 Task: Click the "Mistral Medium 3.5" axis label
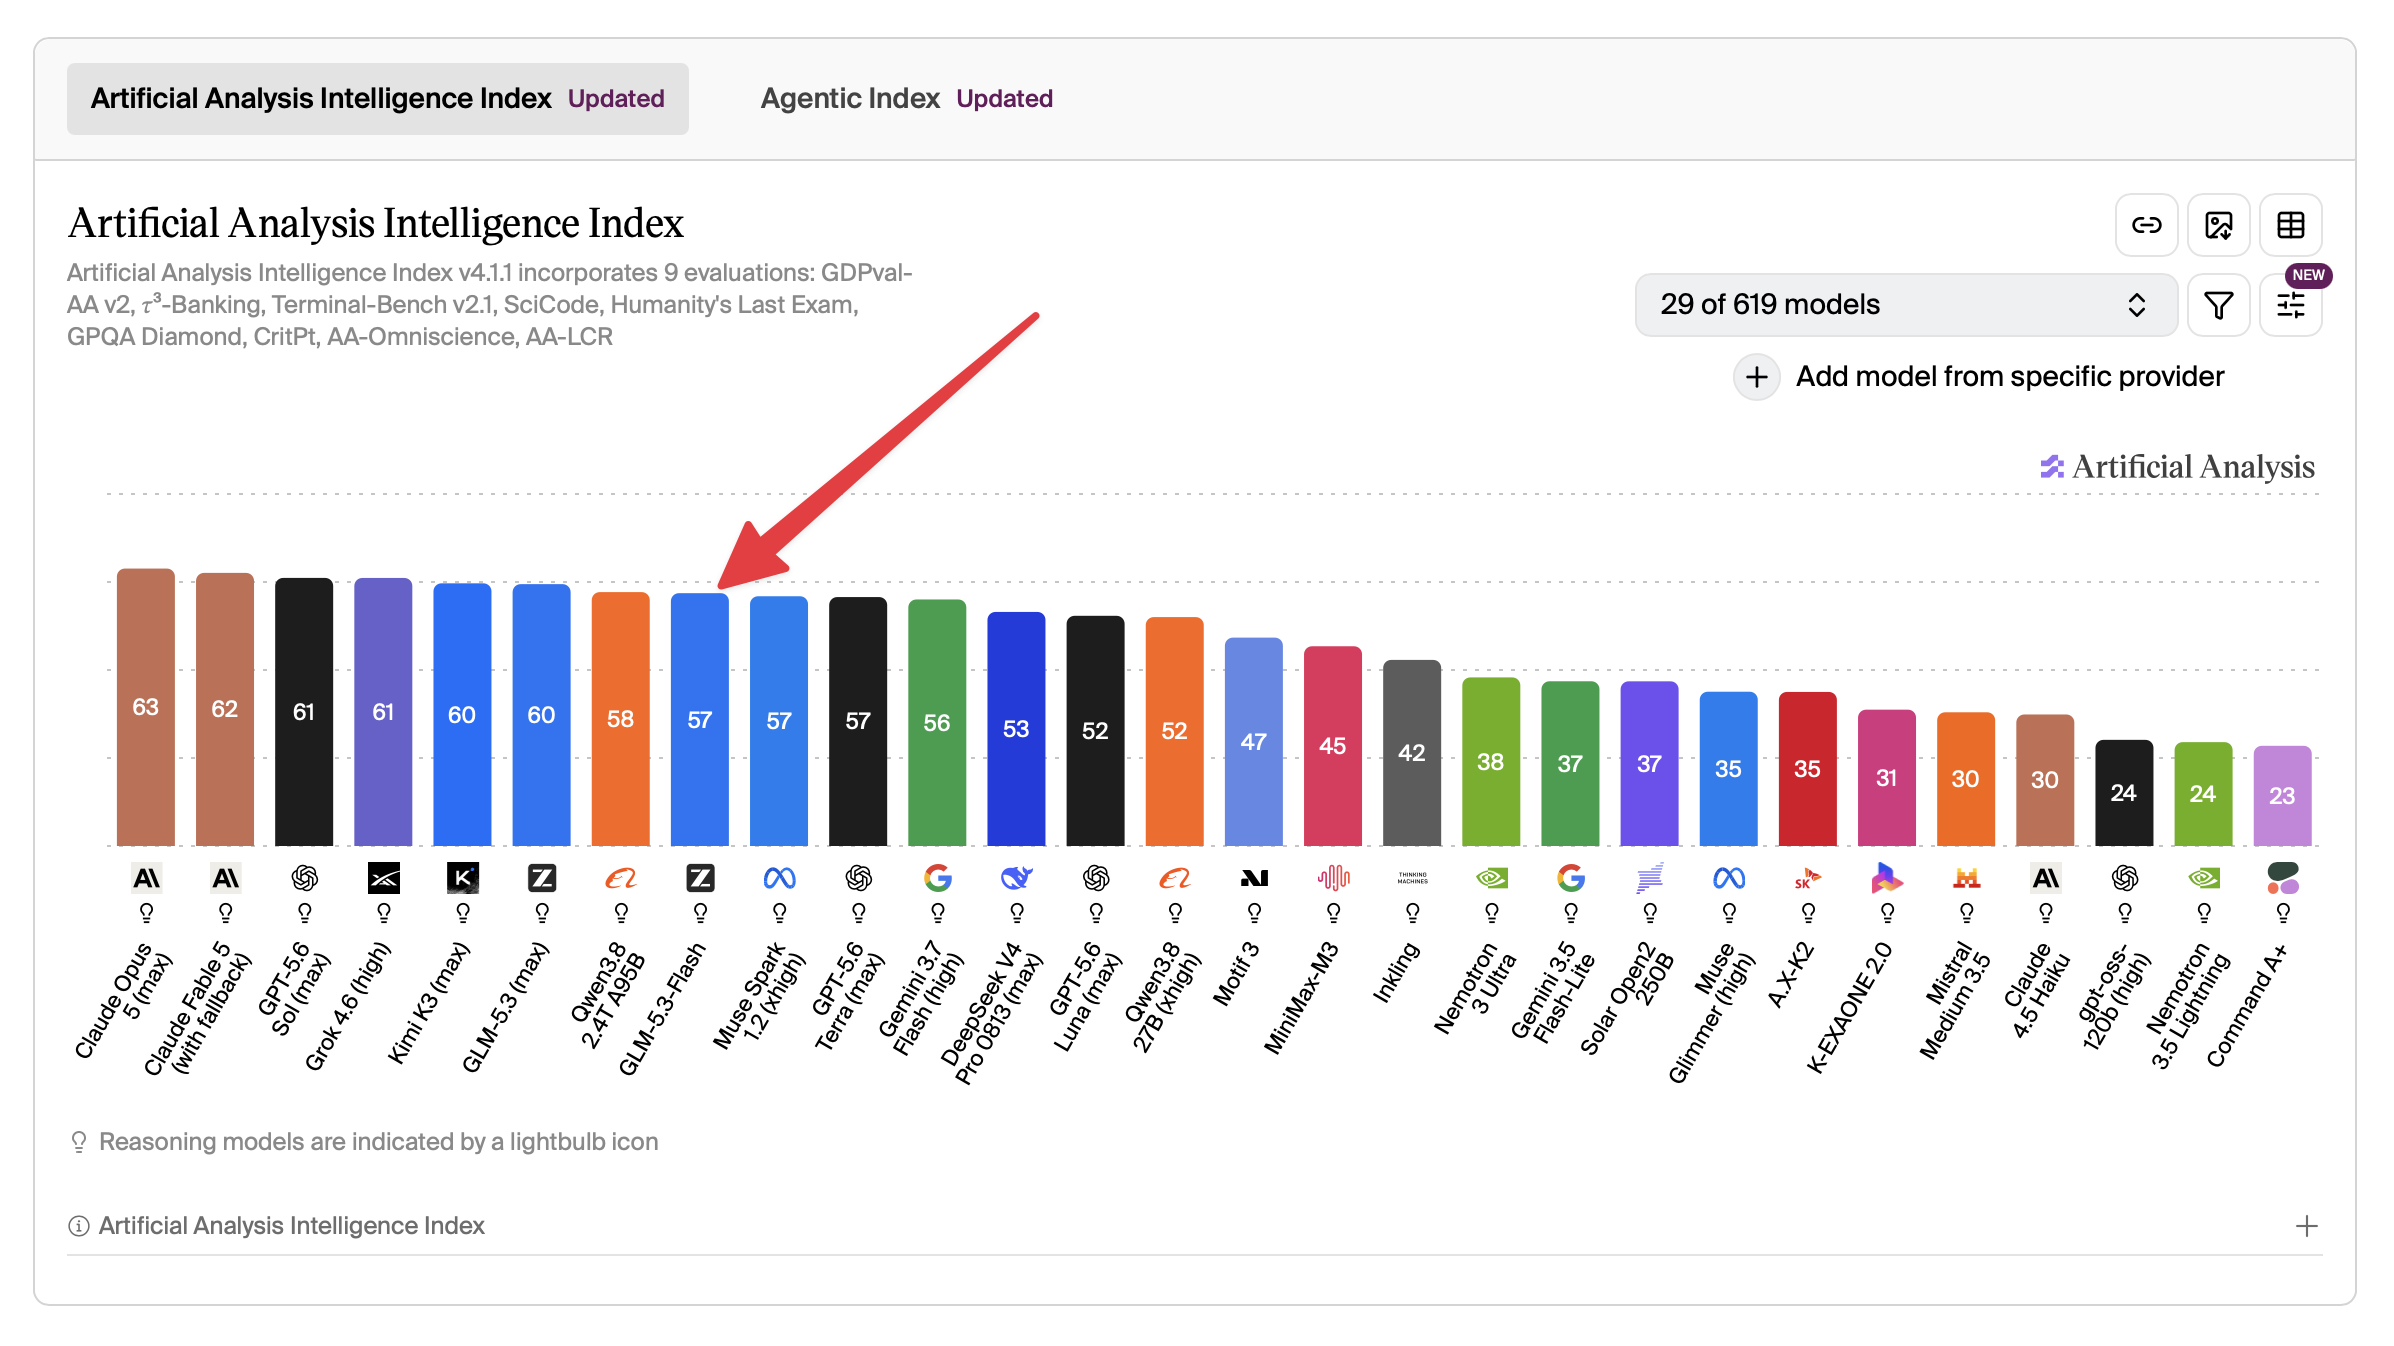(1955, 1001)
